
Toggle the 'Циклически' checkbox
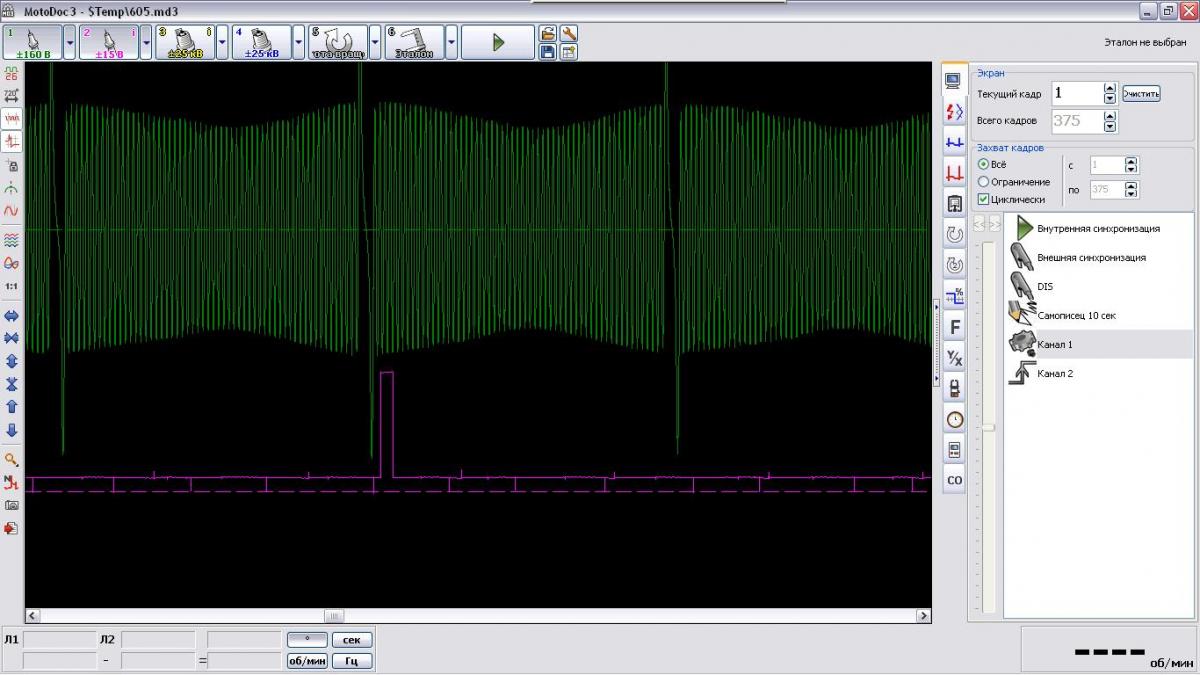(983, 199)
